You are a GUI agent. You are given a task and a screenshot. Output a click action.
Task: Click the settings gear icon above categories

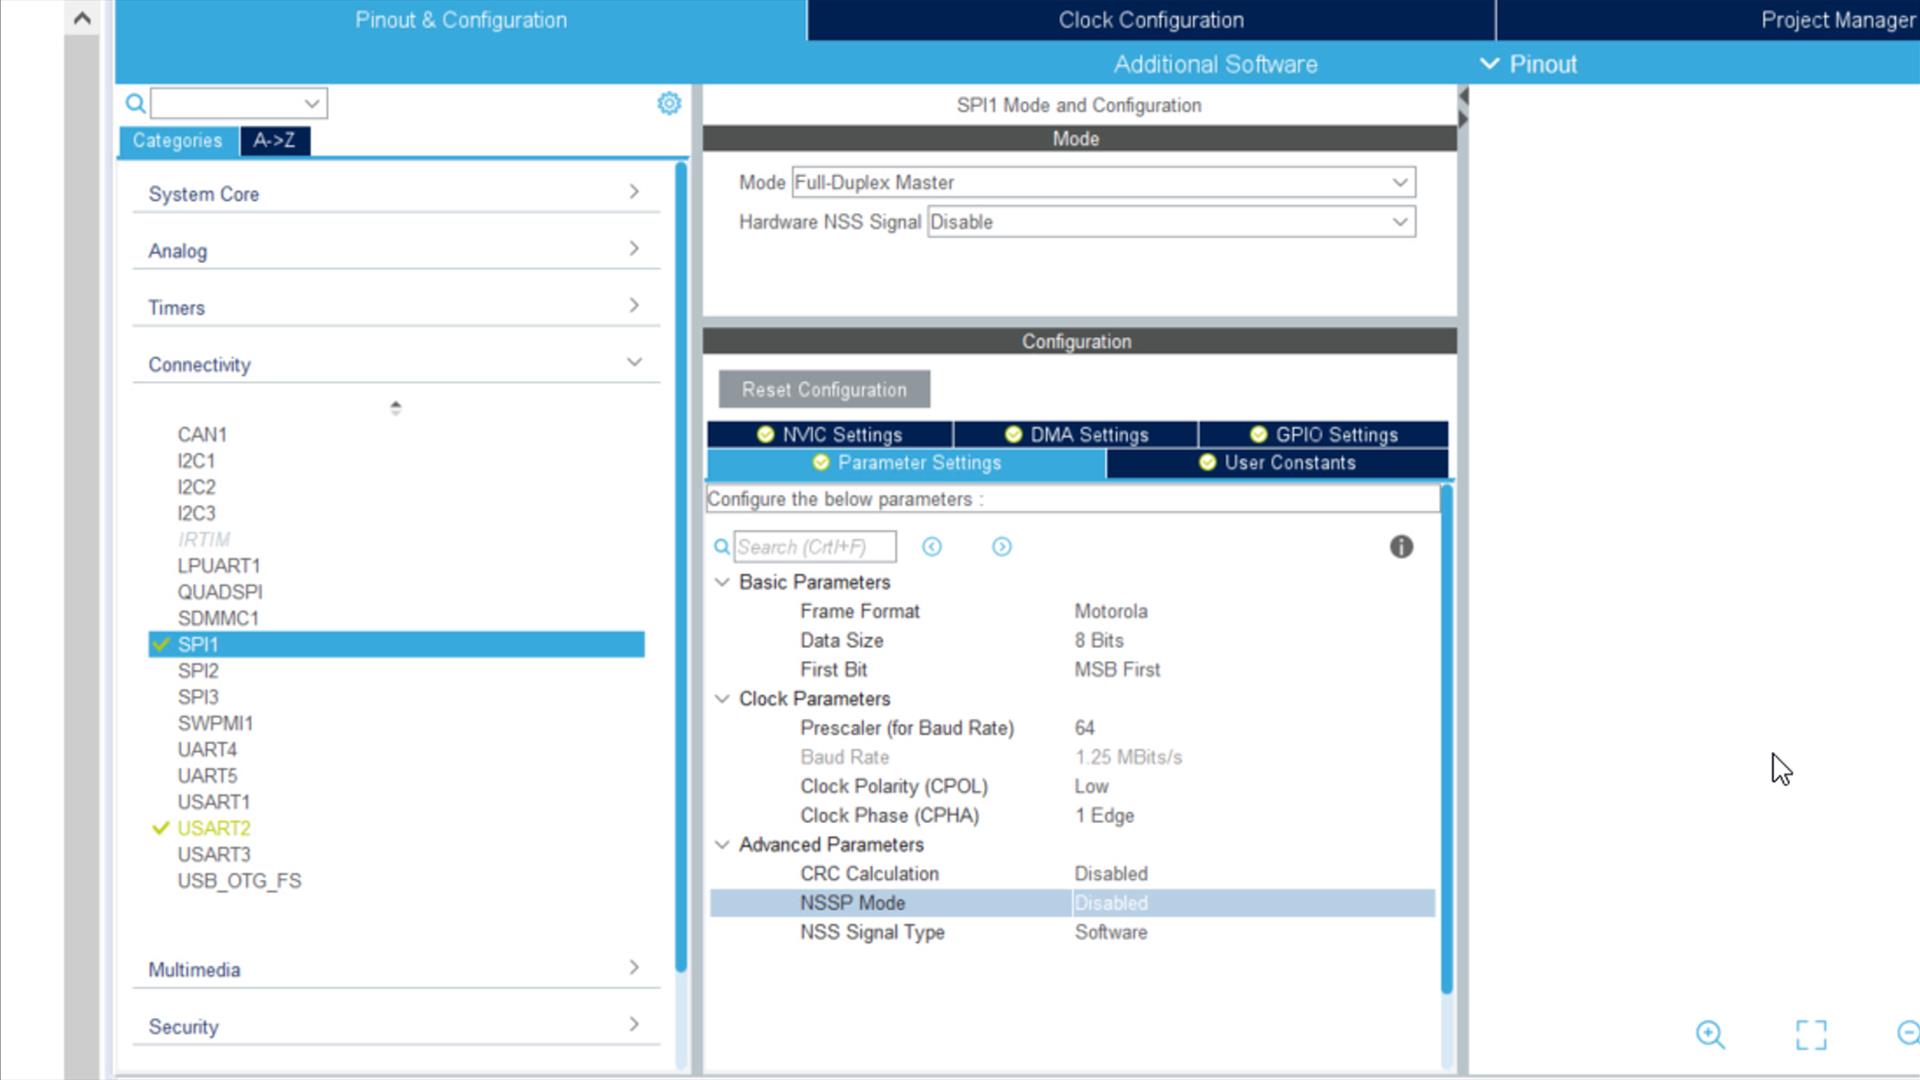(x=669, y=103)
